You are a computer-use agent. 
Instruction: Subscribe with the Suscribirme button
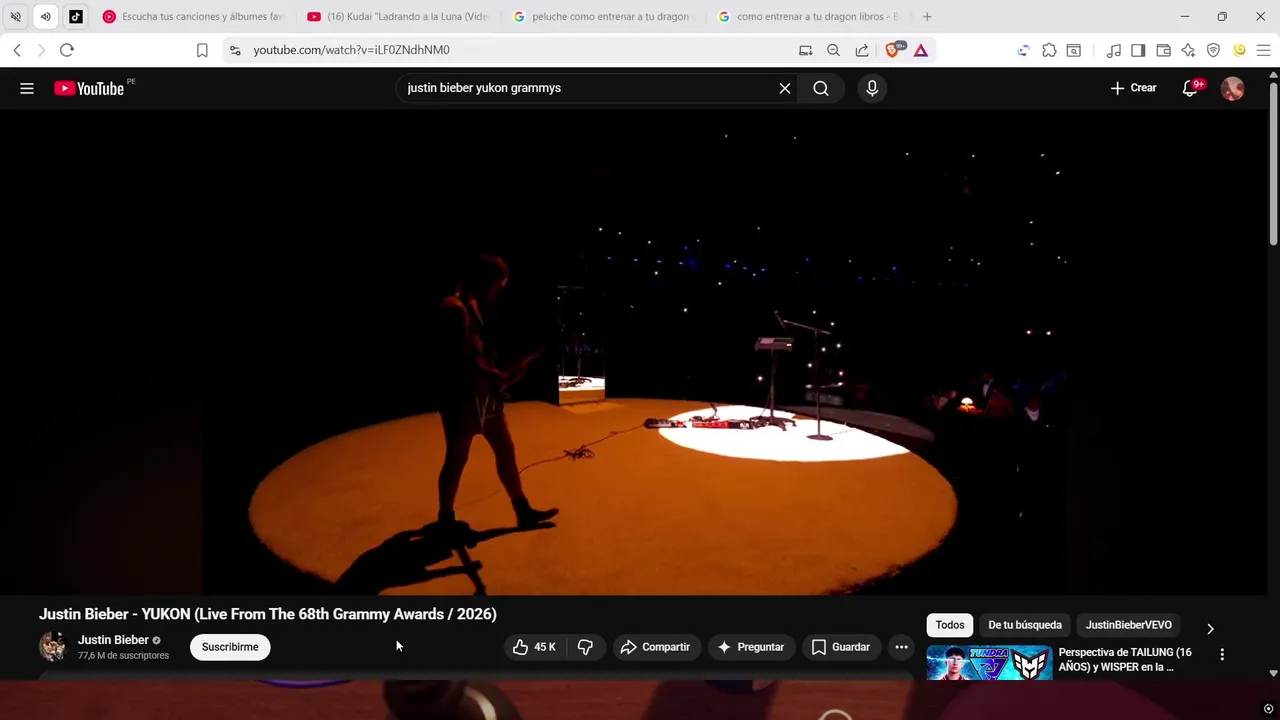[230, 647]
